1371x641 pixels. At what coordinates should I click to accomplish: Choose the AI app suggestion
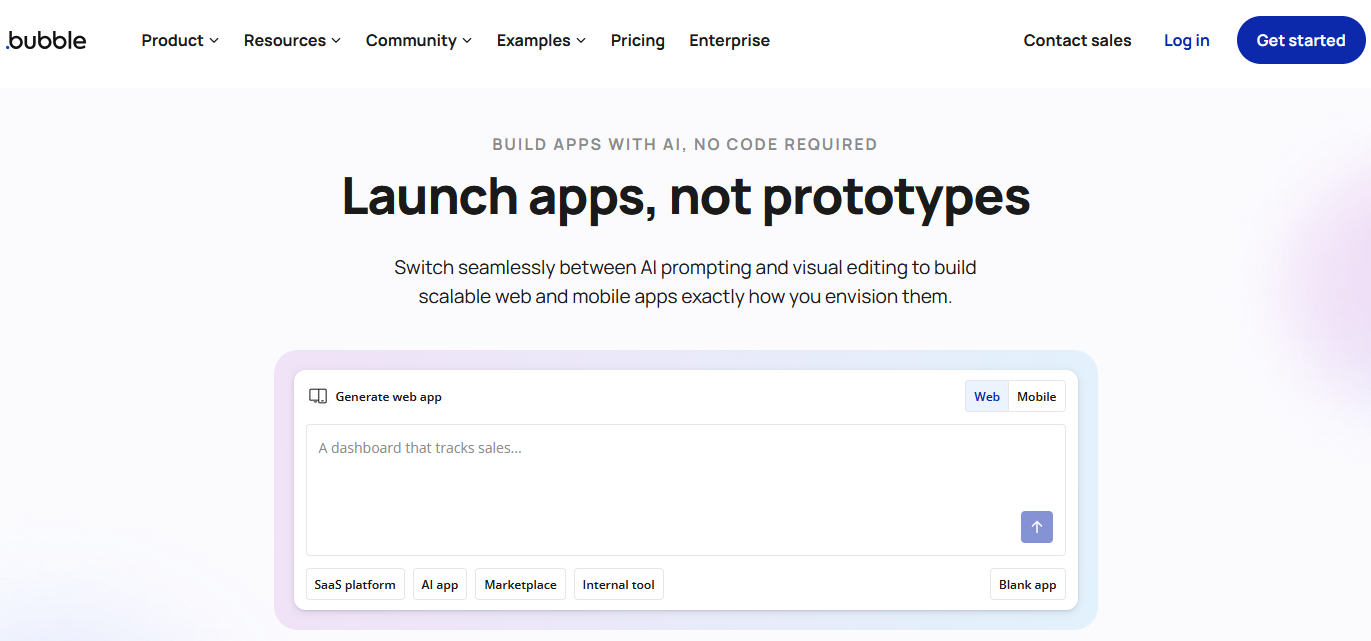(440, 584)
